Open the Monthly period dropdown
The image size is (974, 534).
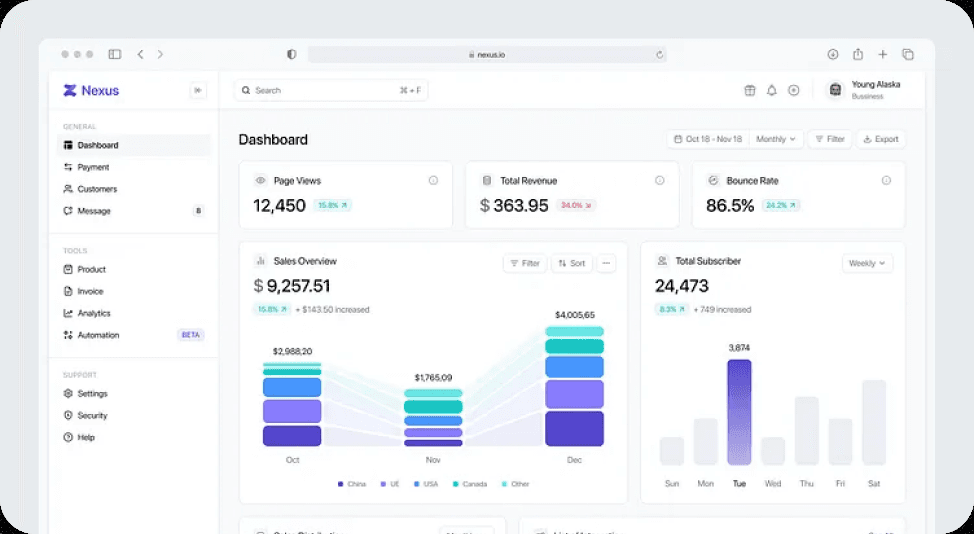click(x=776, y=139)
